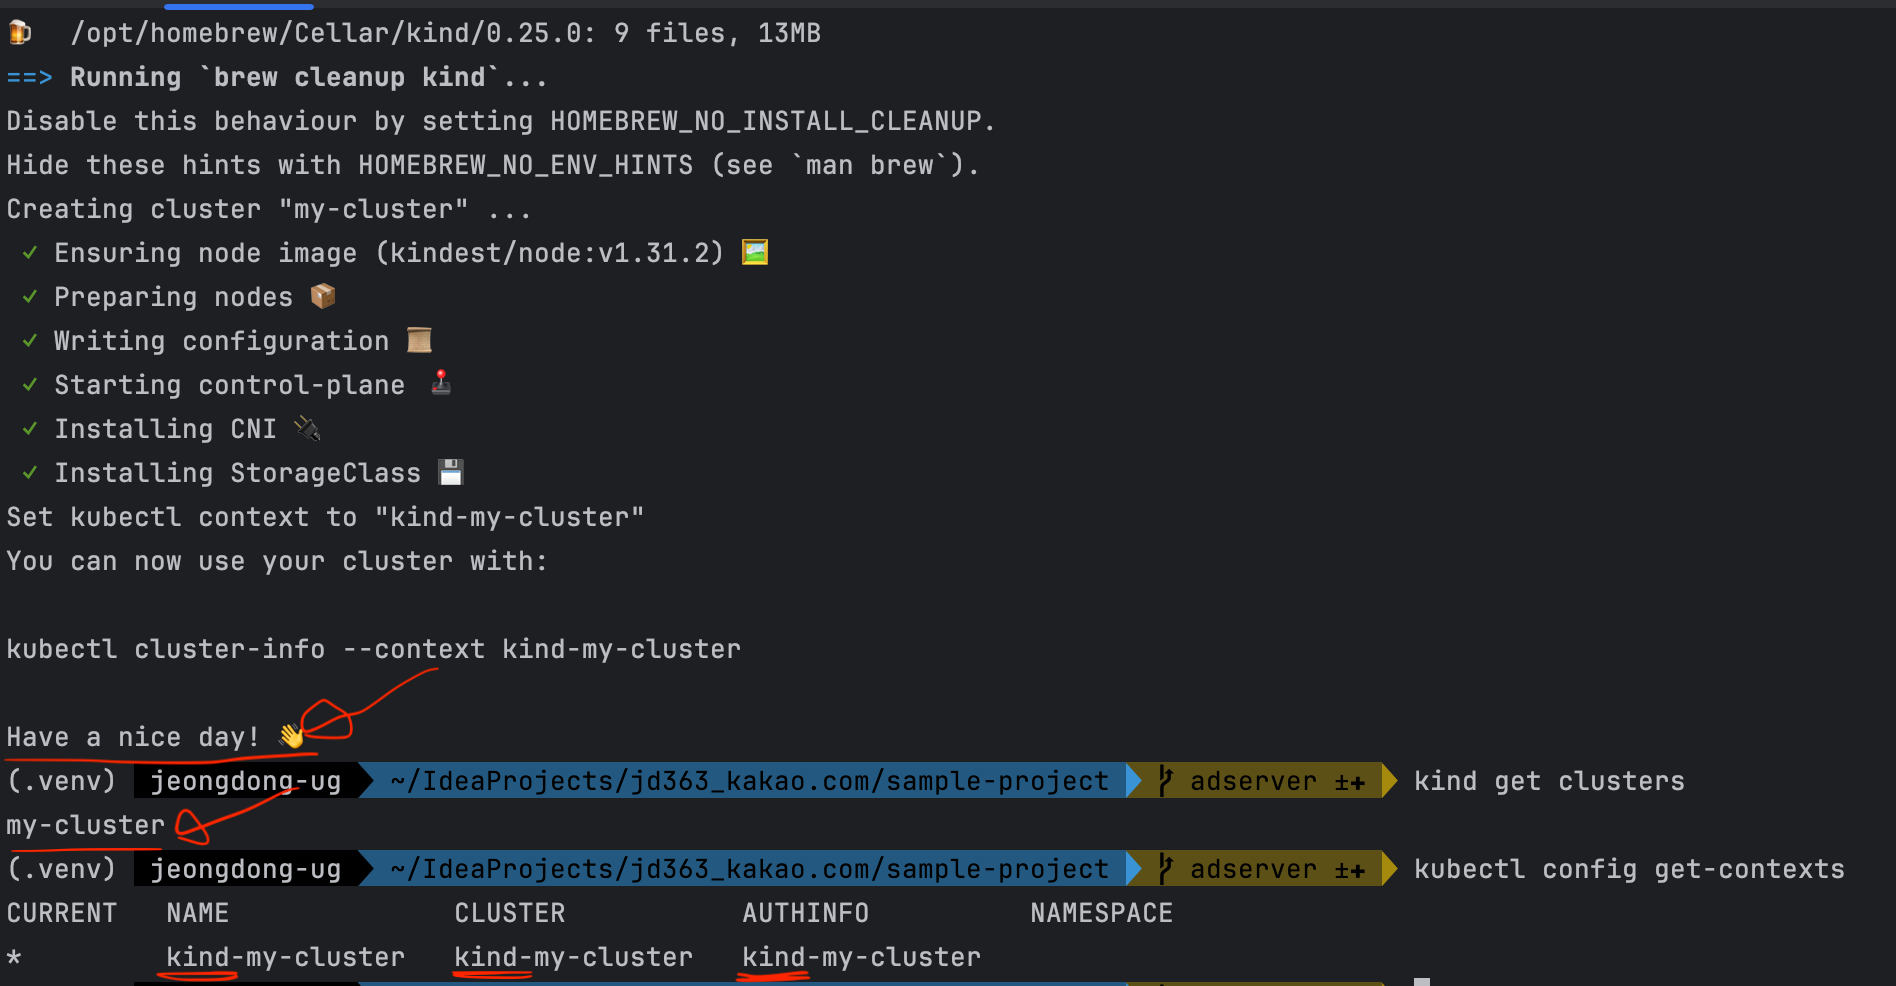Click adserver branch in 'kubectl config' prompt
This screenshot has width=1896, height=986.
1254,869
